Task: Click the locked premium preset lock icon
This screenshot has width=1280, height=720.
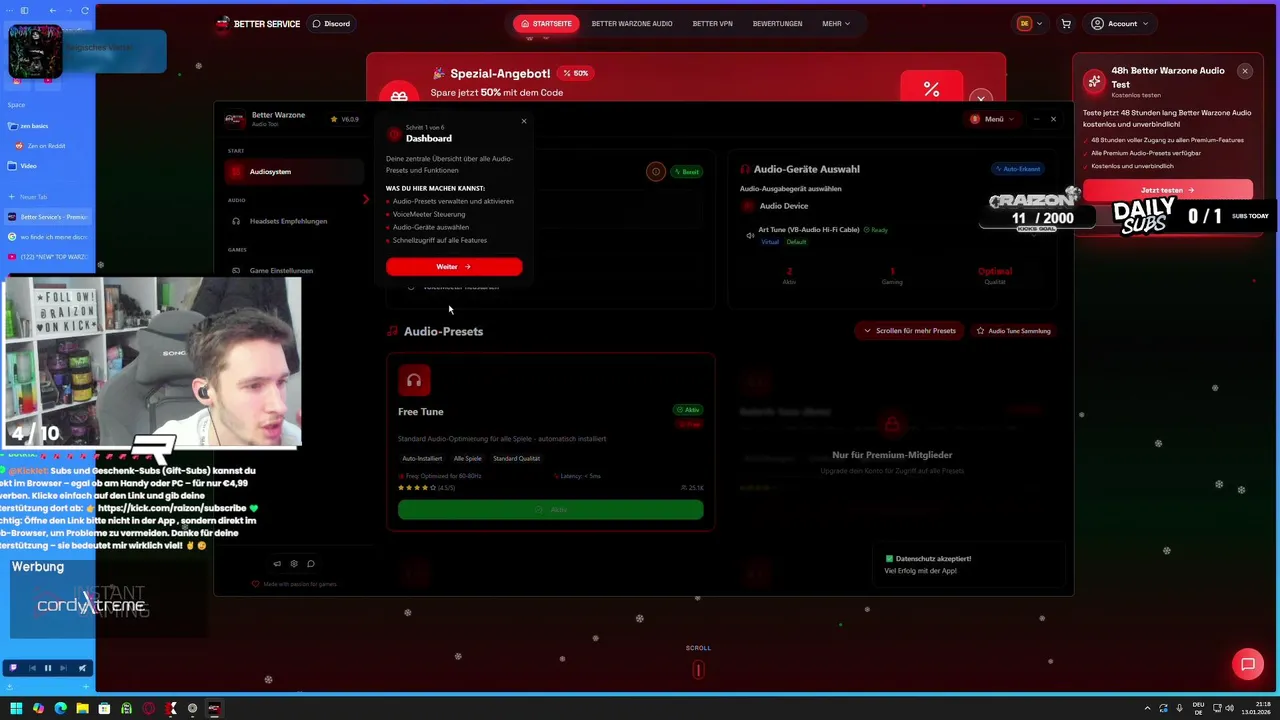Action: click(892, 424)
